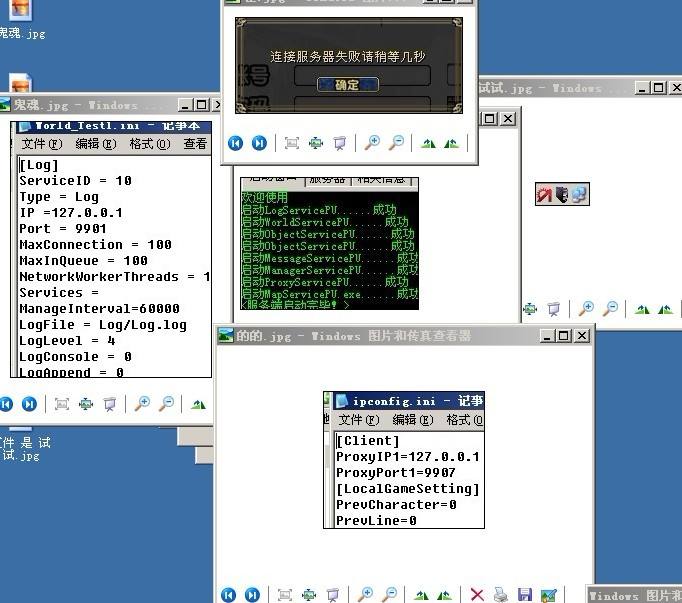Screen dimensions: 682x603
Task: Click the 编辑(E) menu in World_Test1.ini image
Action: click(96, 144)
